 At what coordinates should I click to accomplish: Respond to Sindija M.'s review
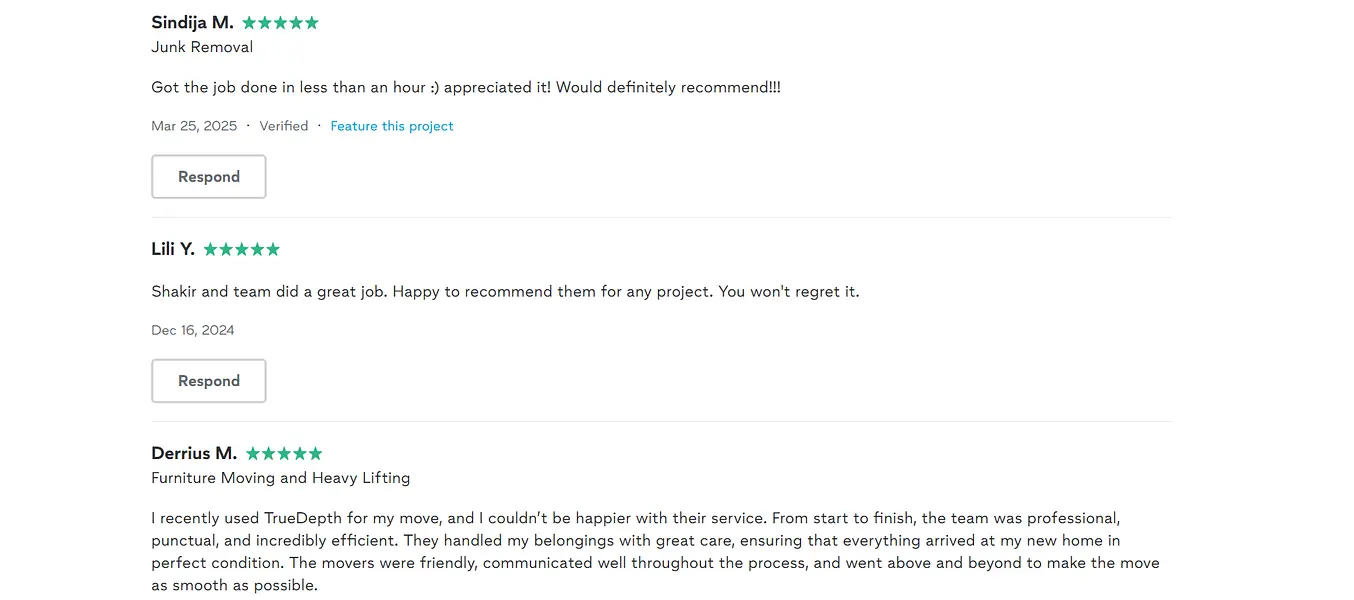[208, 177]
